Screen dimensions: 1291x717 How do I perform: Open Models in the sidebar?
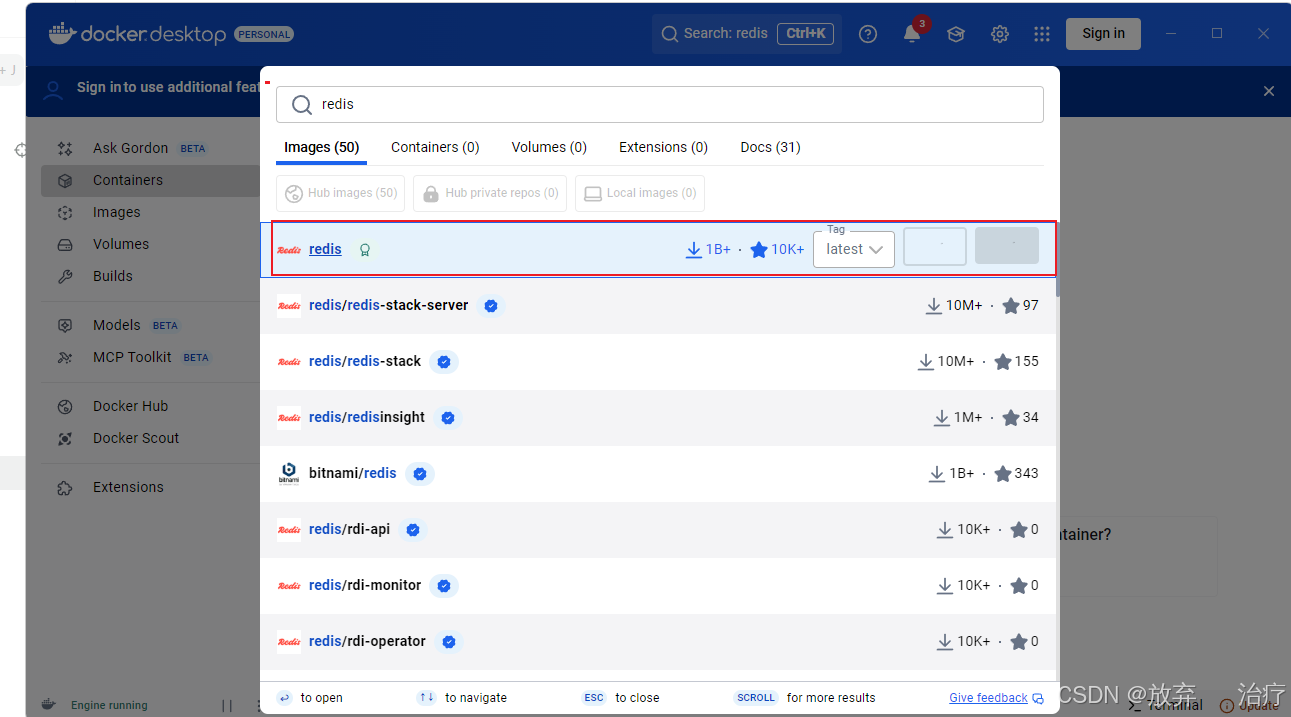(x=116, y=325)
